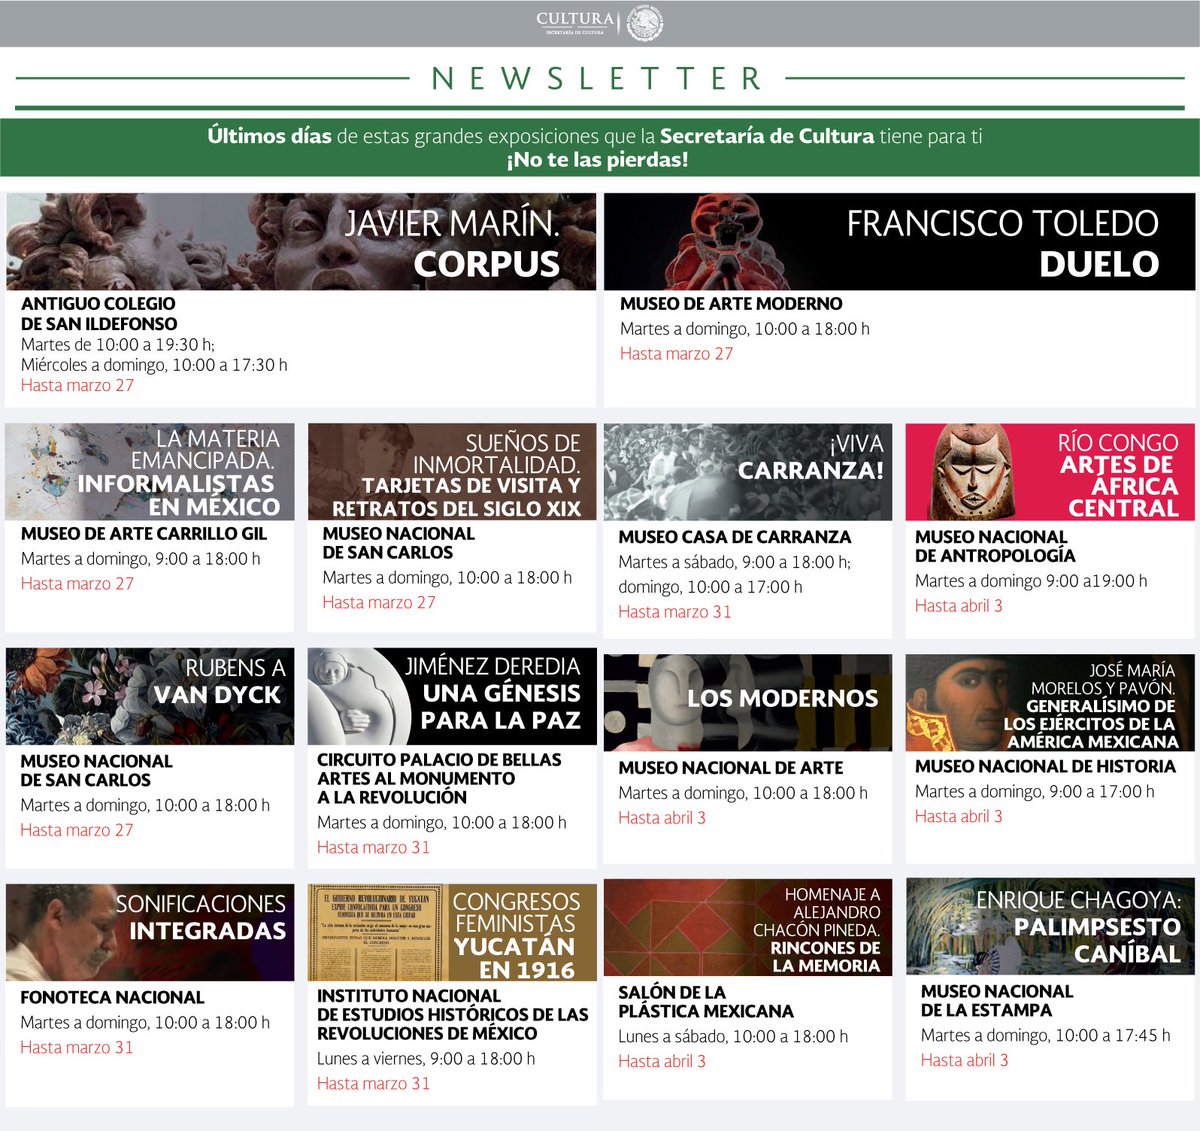Click 'Hasta marzo 27' under Francisco Toledo
Viewport: 1200px width, 1131px height.
click(676, 354)
